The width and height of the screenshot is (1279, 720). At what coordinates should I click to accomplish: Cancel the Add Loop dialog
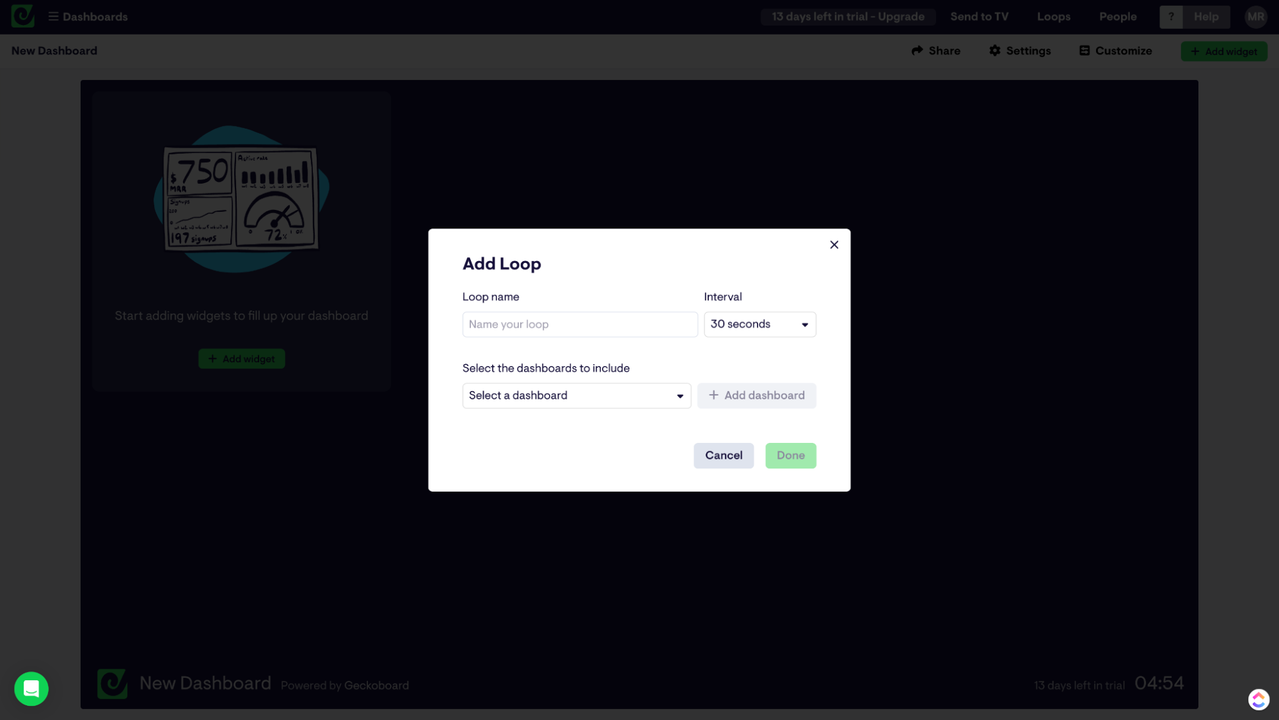(x=723, y=455)
